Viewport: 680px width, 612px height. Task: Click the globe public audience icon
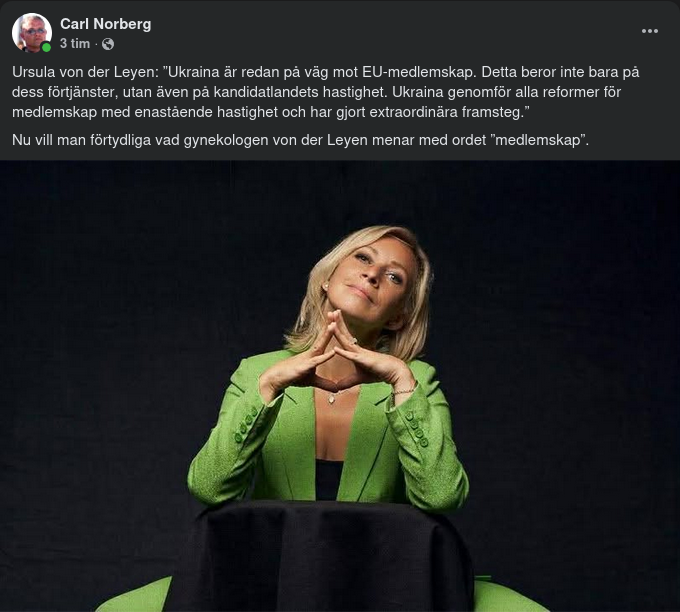(x=108, y=44)
